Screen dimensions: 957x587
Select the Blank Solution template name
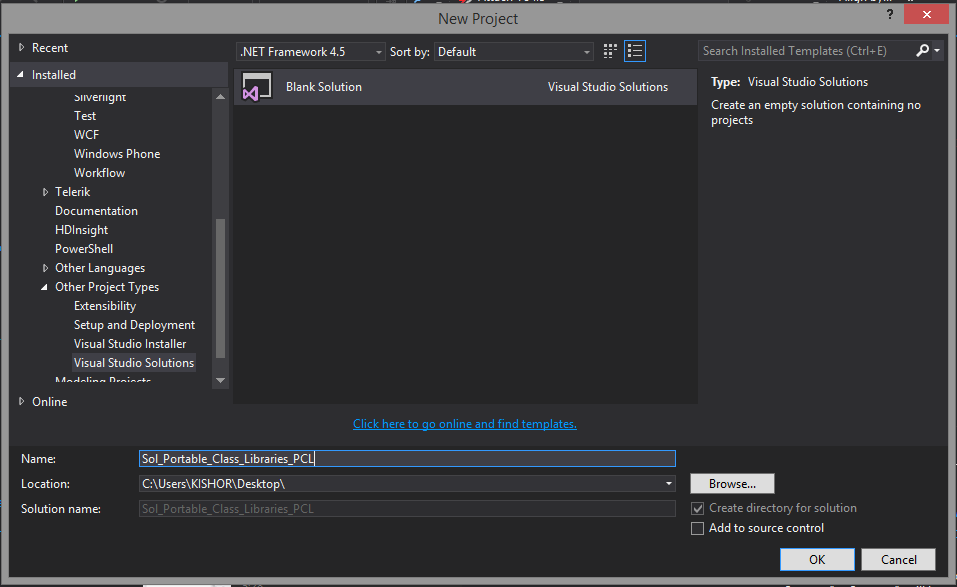pyautogui.click(x=323, y=87)
